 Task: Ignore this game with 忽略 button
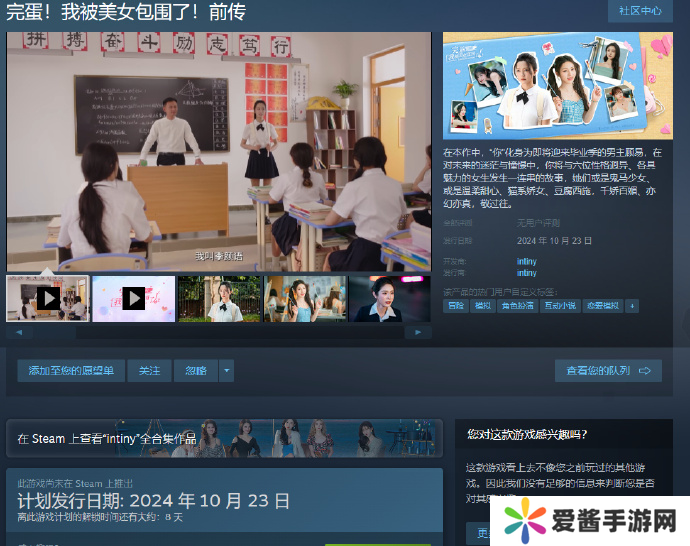click(x=196, y=371)
